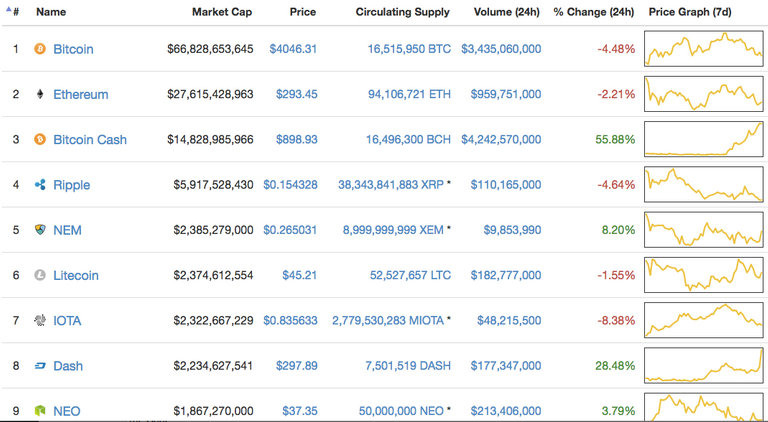Screen dimensions: 768x422
Task: Click the Ripple logo icon
Action: 40,185
